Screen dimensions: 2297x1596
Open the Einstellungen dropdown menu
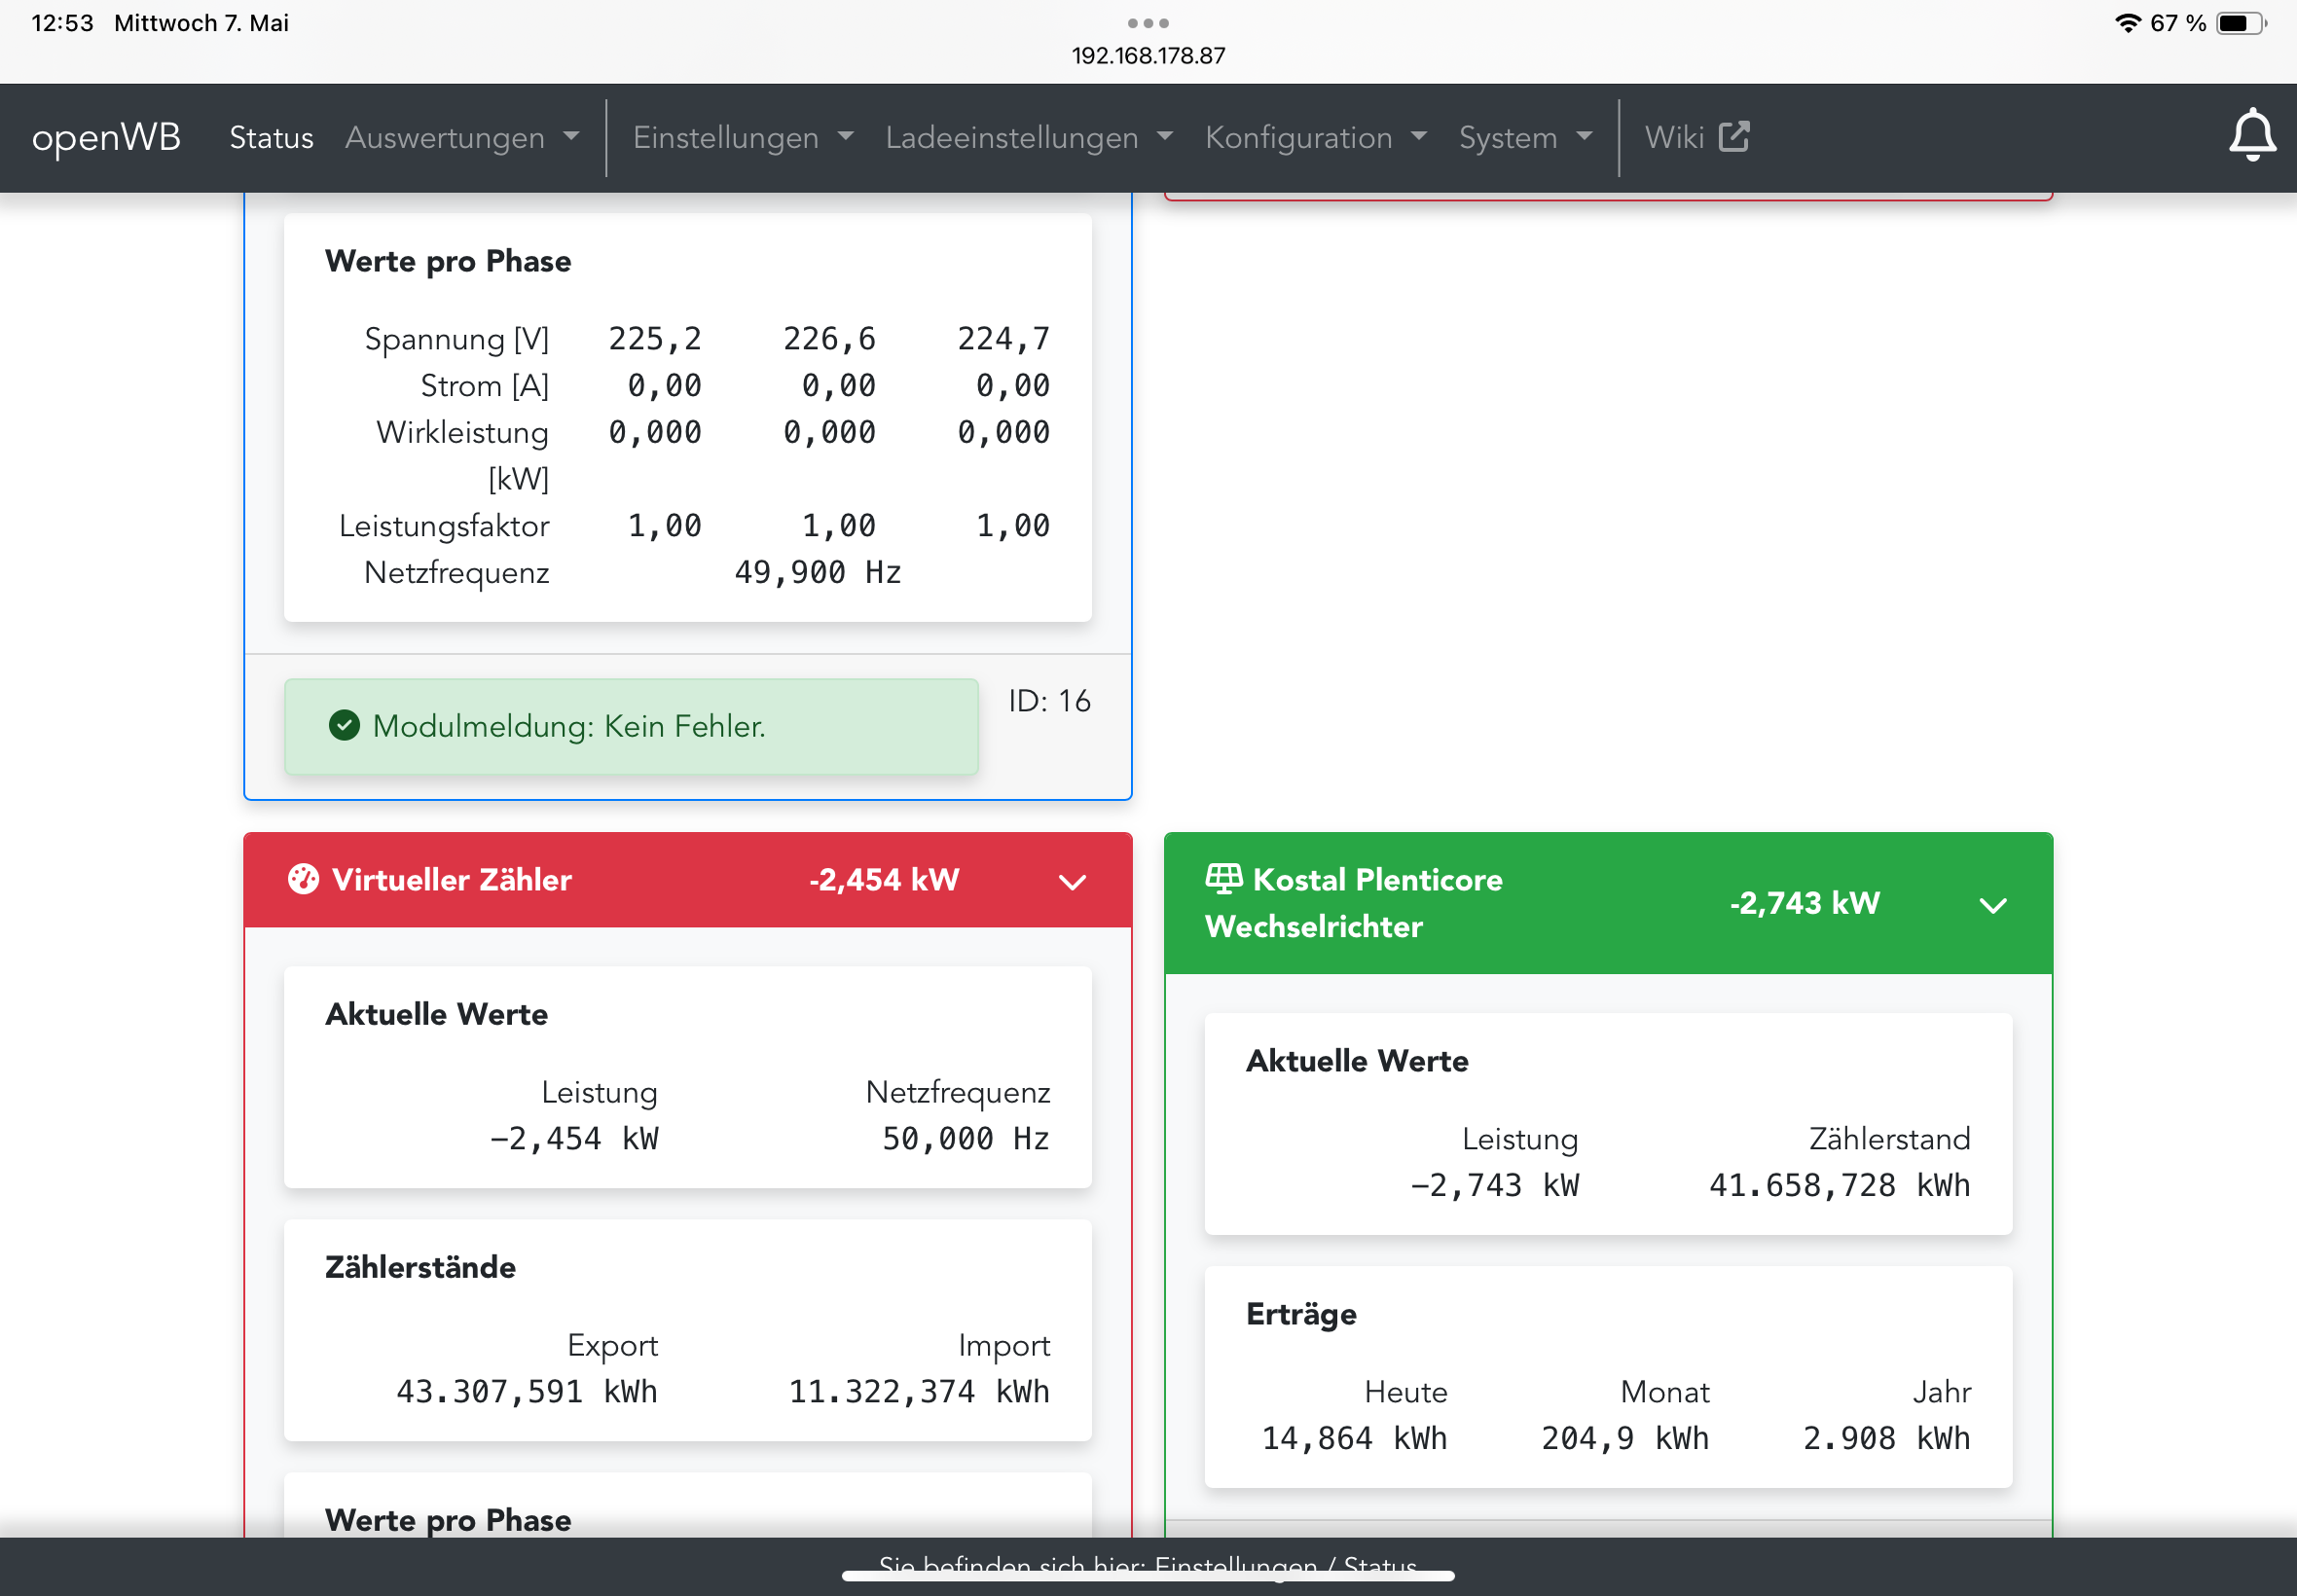742,137
